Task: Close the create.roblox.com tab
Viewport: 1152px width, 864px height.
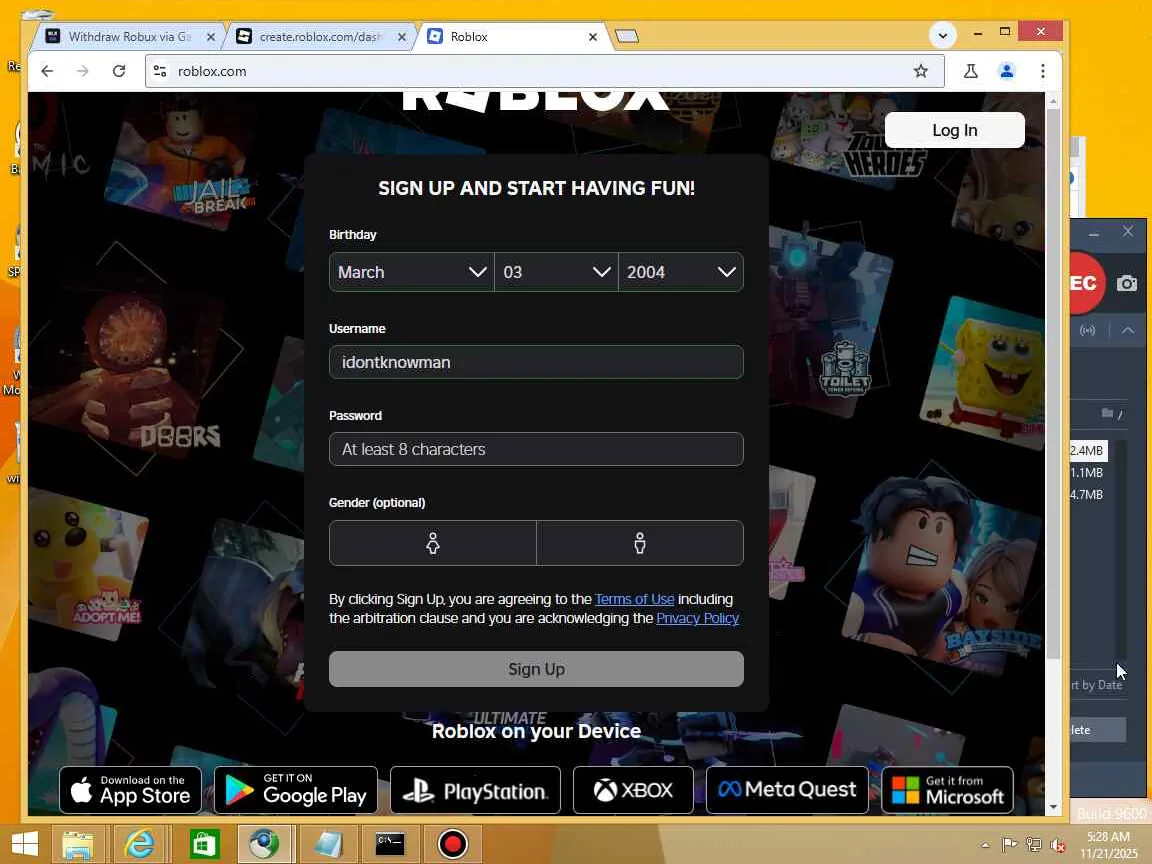Action: pyautogui.click(x=402, y=37)
